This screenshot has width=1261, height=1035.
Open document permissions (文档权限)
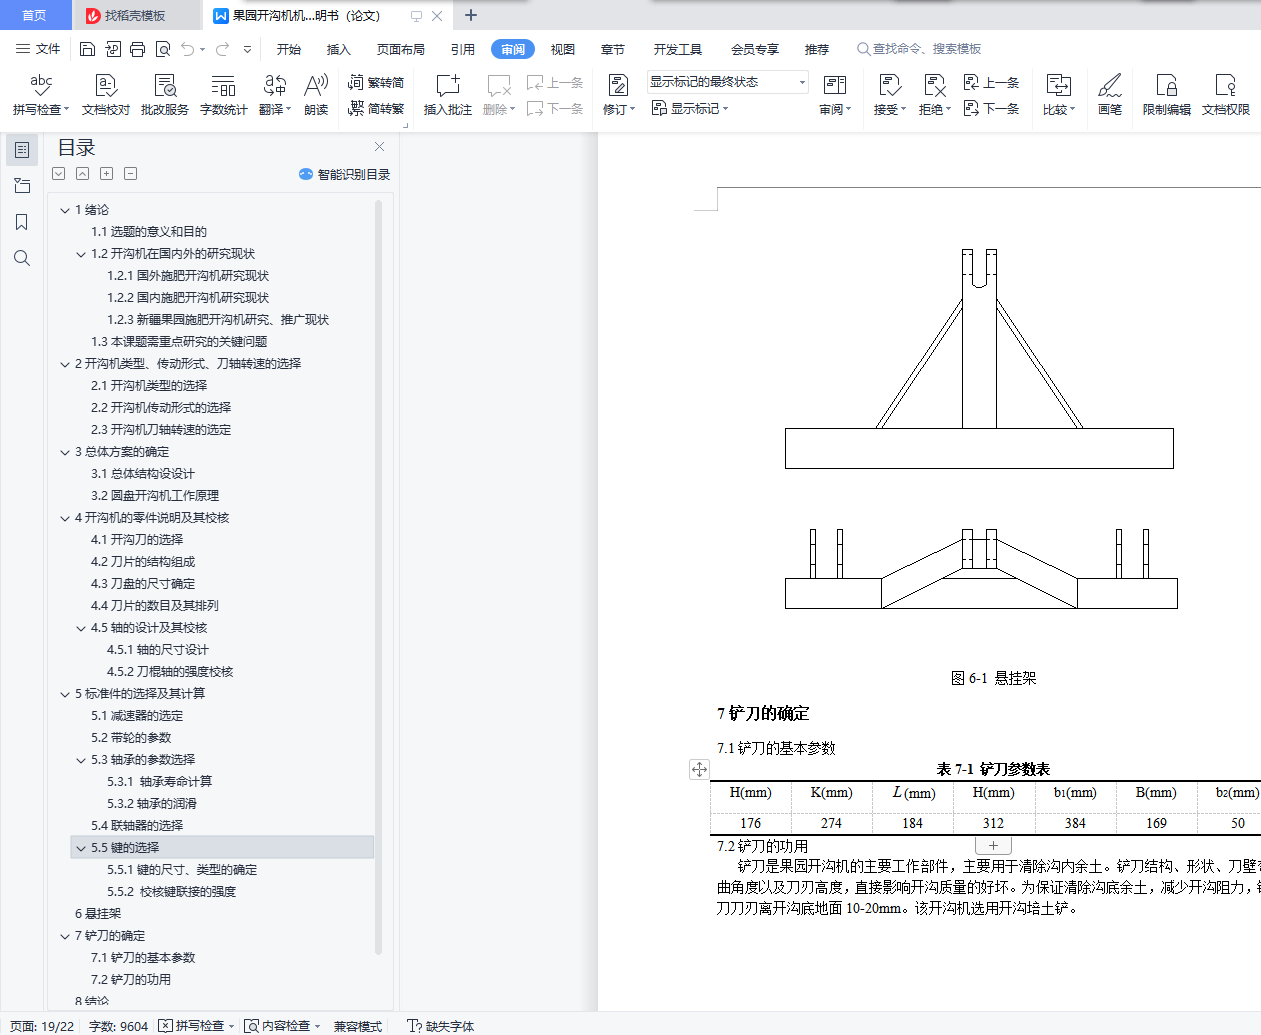coord(1226,95)
